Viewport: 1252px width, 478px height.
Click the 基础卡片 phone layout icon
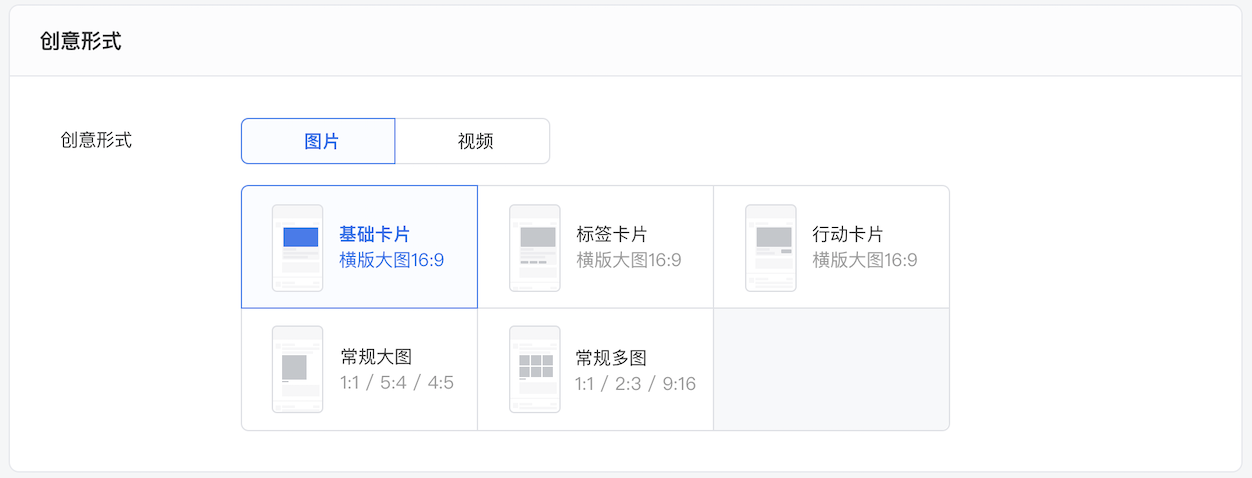point(297,248)
